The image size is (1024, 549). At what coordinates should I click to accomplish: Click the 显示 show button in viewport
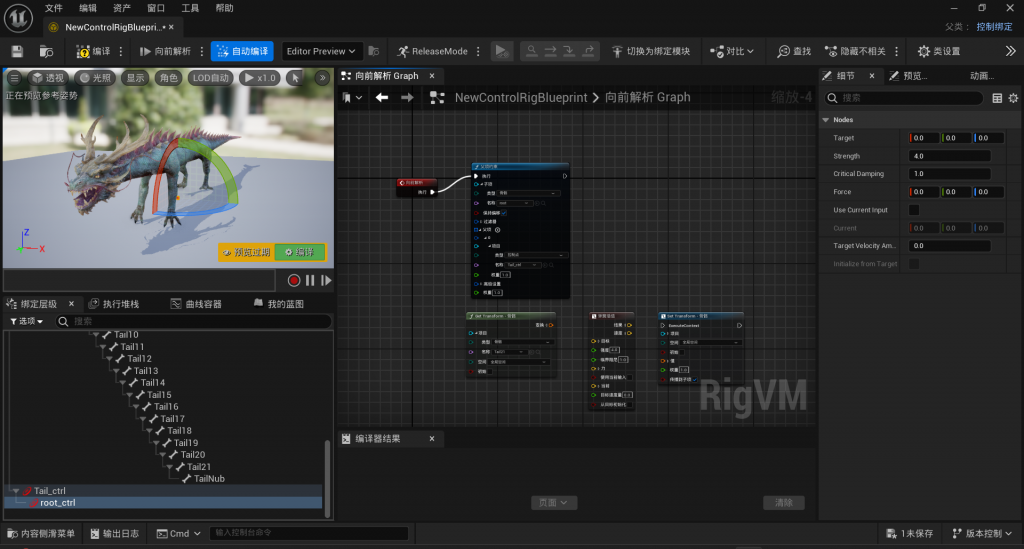(x=135, y=78)
